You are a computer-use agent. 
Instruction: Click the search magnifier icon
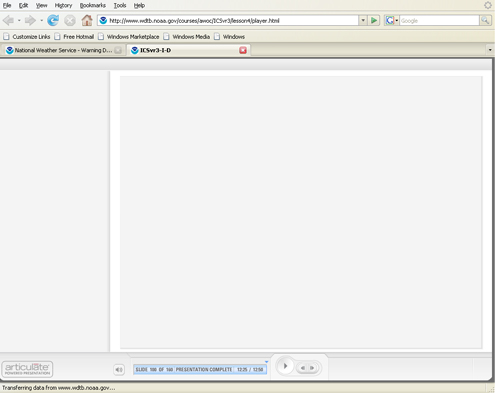(x=485, y=21)
